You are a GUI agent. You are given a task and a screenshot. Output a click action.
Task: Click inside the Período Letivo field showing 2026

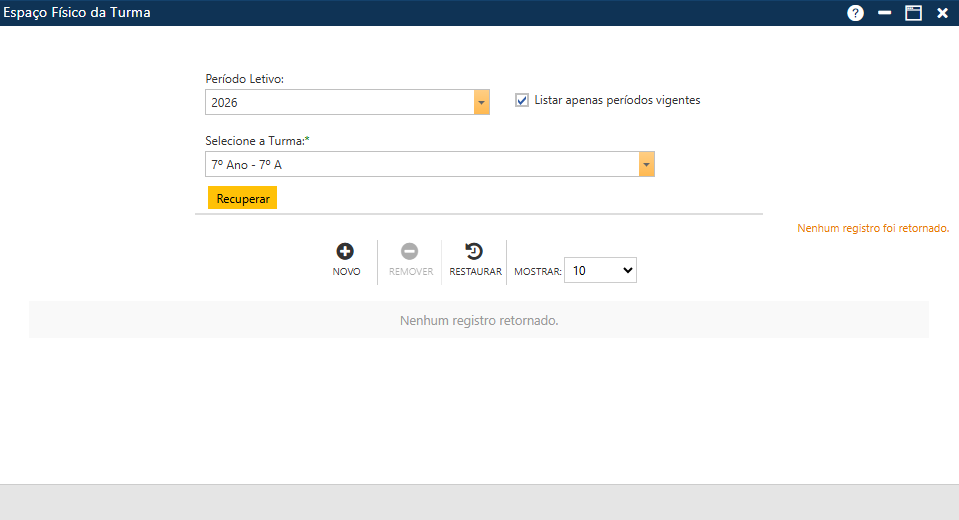339,103
